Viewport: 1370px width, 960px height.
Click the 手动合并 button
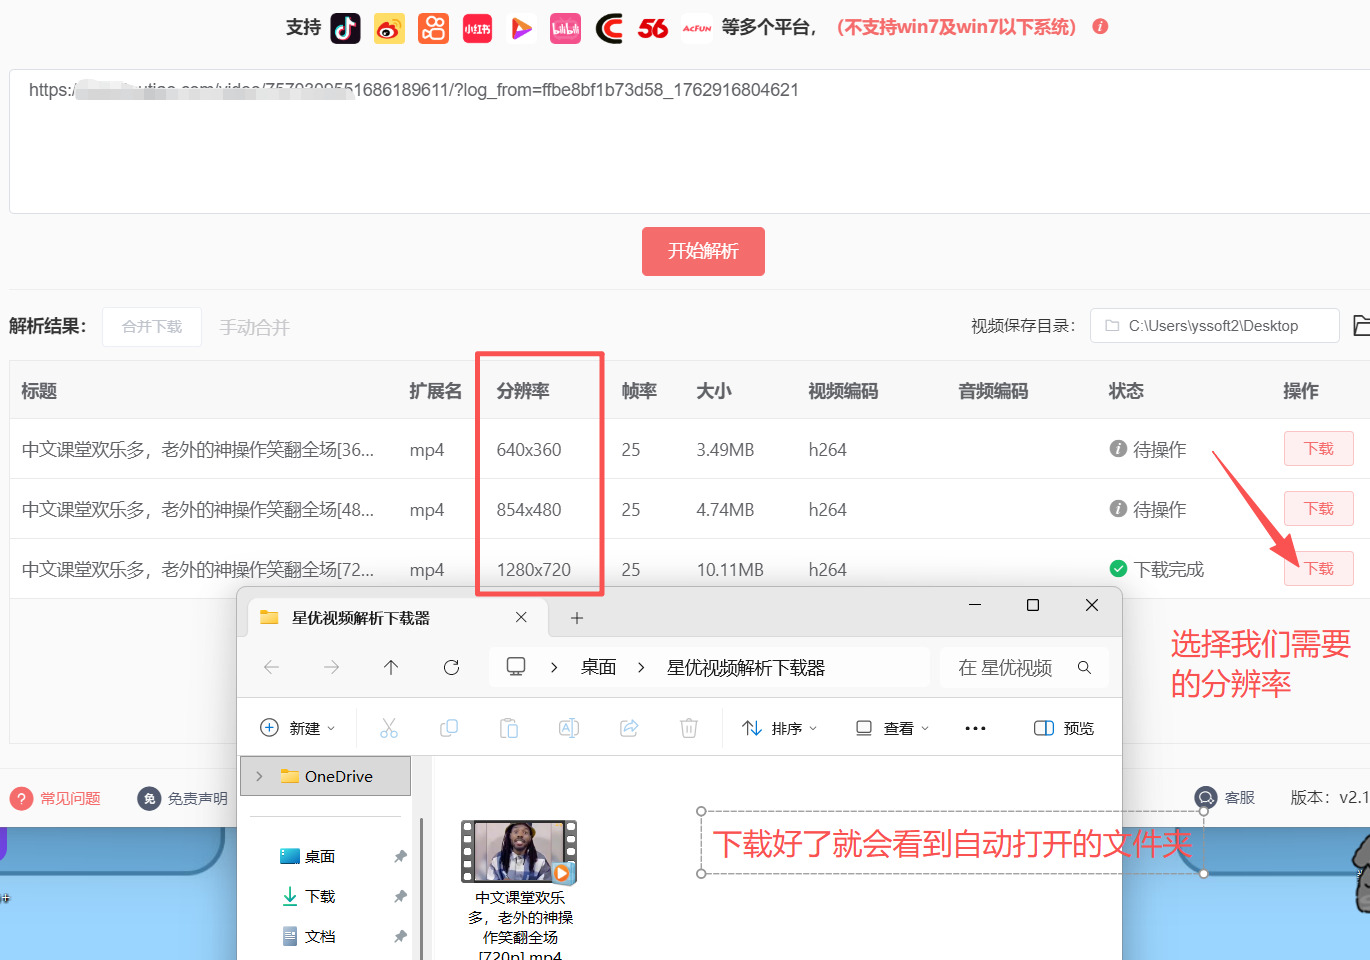pyautogui.click(x=255, y=327)
